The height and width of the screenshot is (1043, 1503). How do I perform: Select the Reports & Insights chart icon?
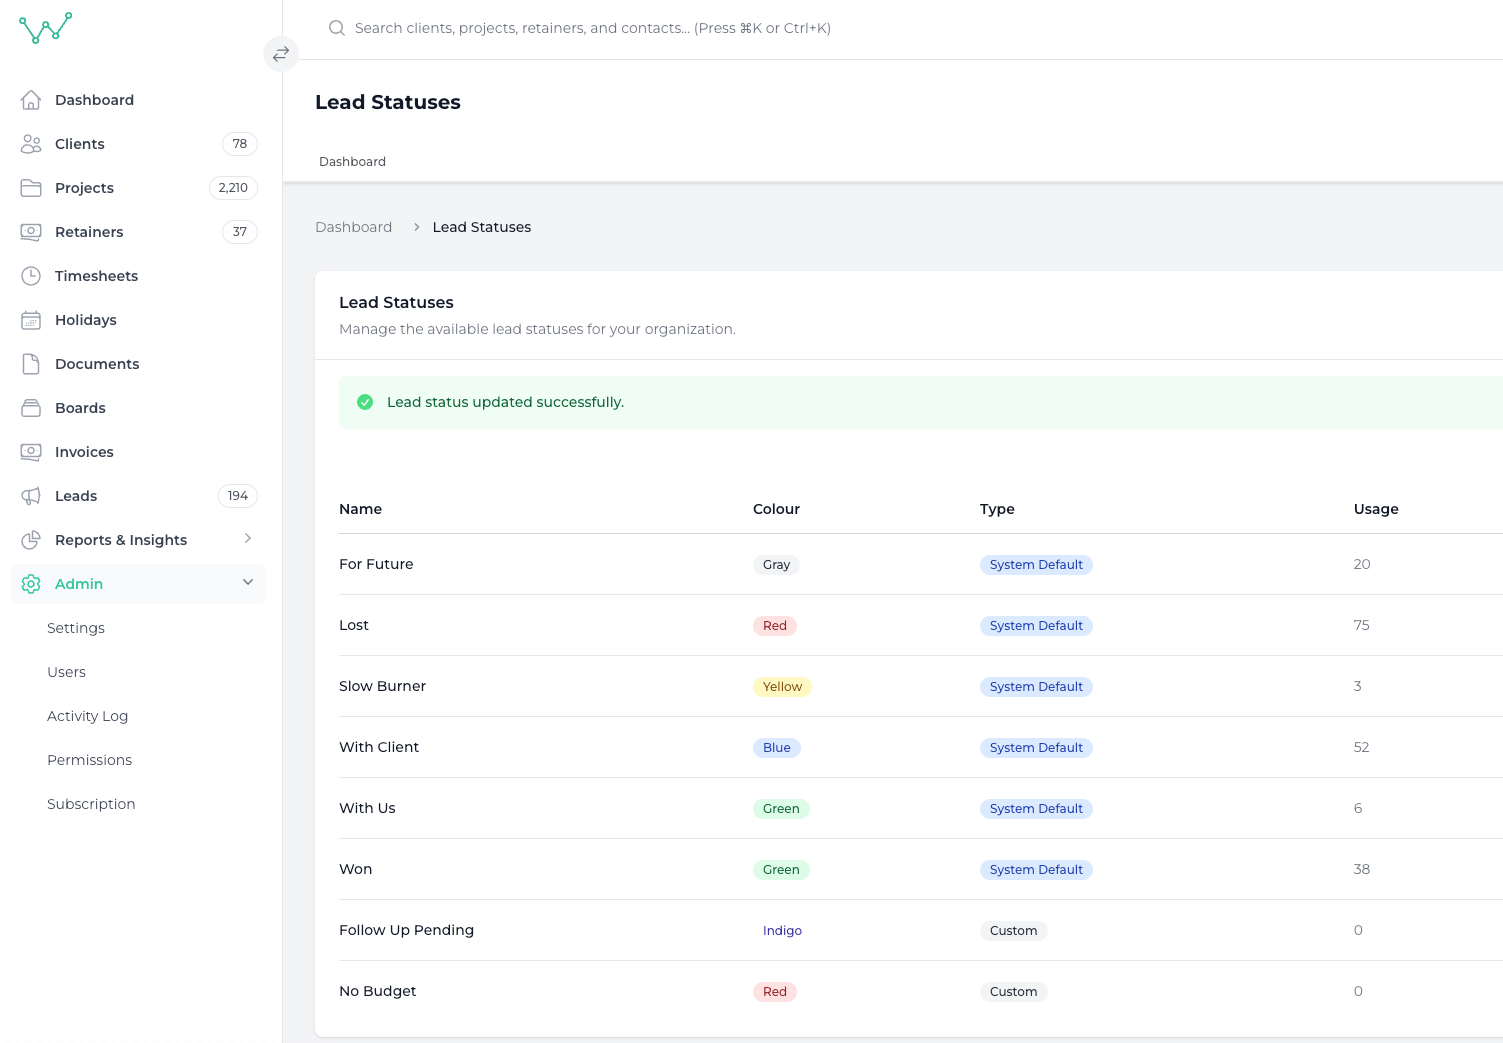30,539
